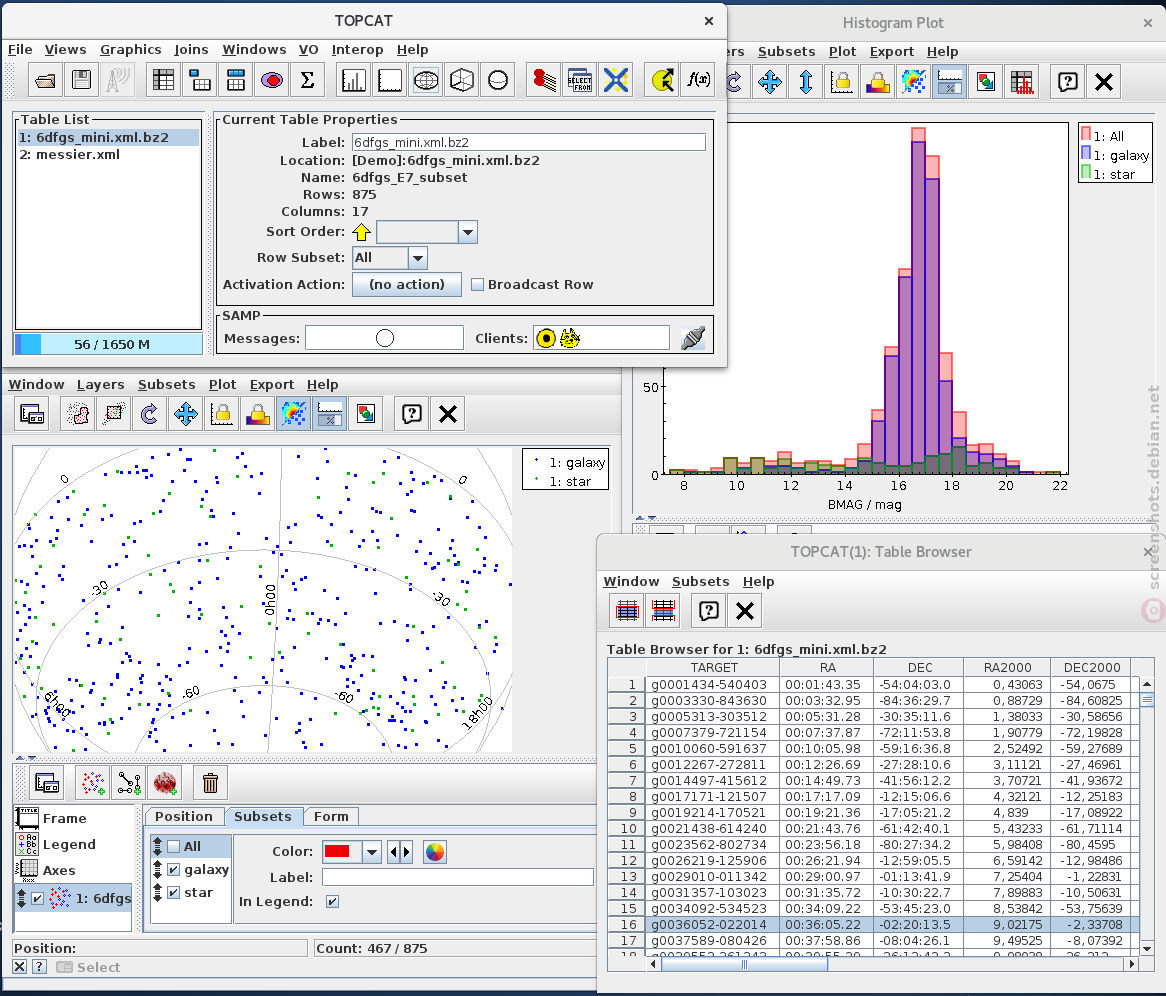Image resolution: width=1166 pixels, height=996 pixels.
Task: Click the Select button in status bar
Action: point(88,967)
